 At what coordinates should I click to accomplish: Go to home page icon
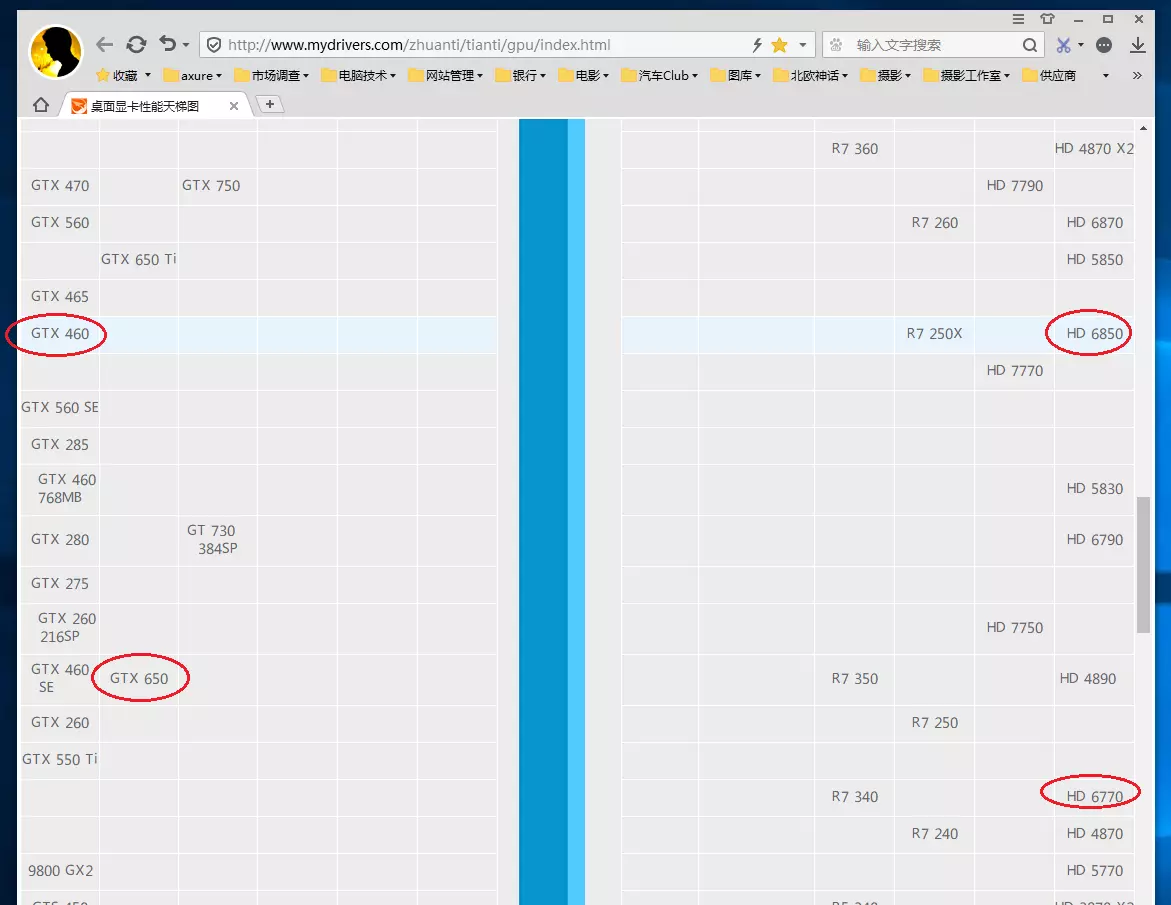click(x=41, y=105)
